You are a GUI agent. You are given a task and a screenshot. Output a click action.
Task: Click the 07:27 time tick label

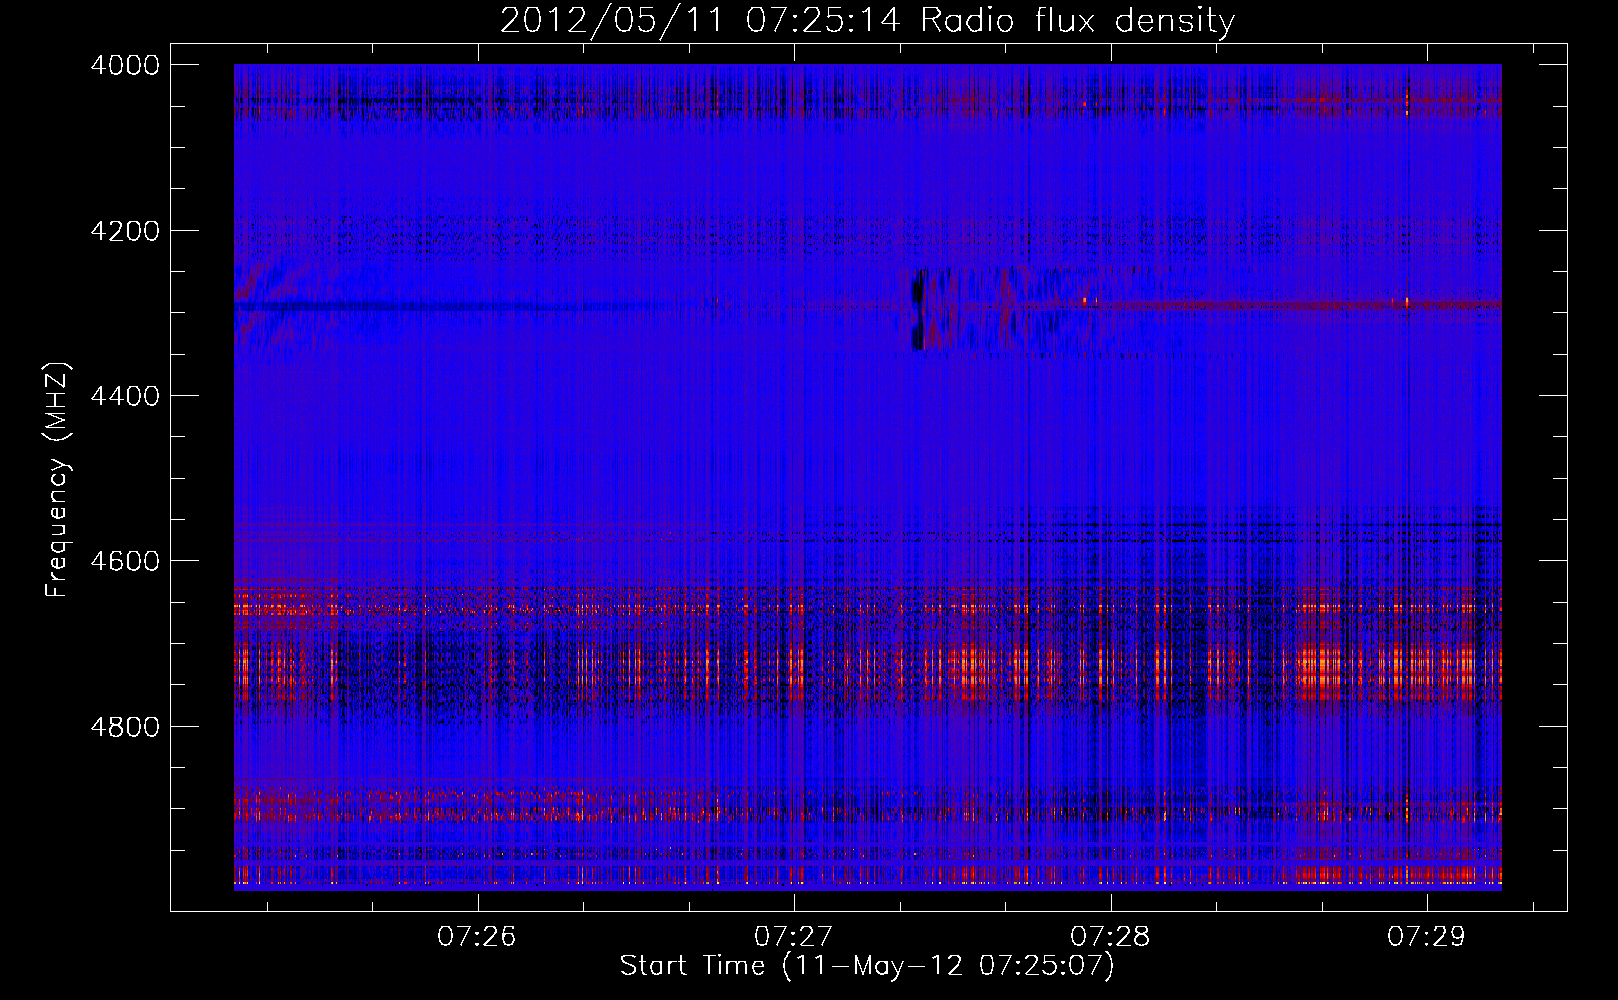[793, 936]
